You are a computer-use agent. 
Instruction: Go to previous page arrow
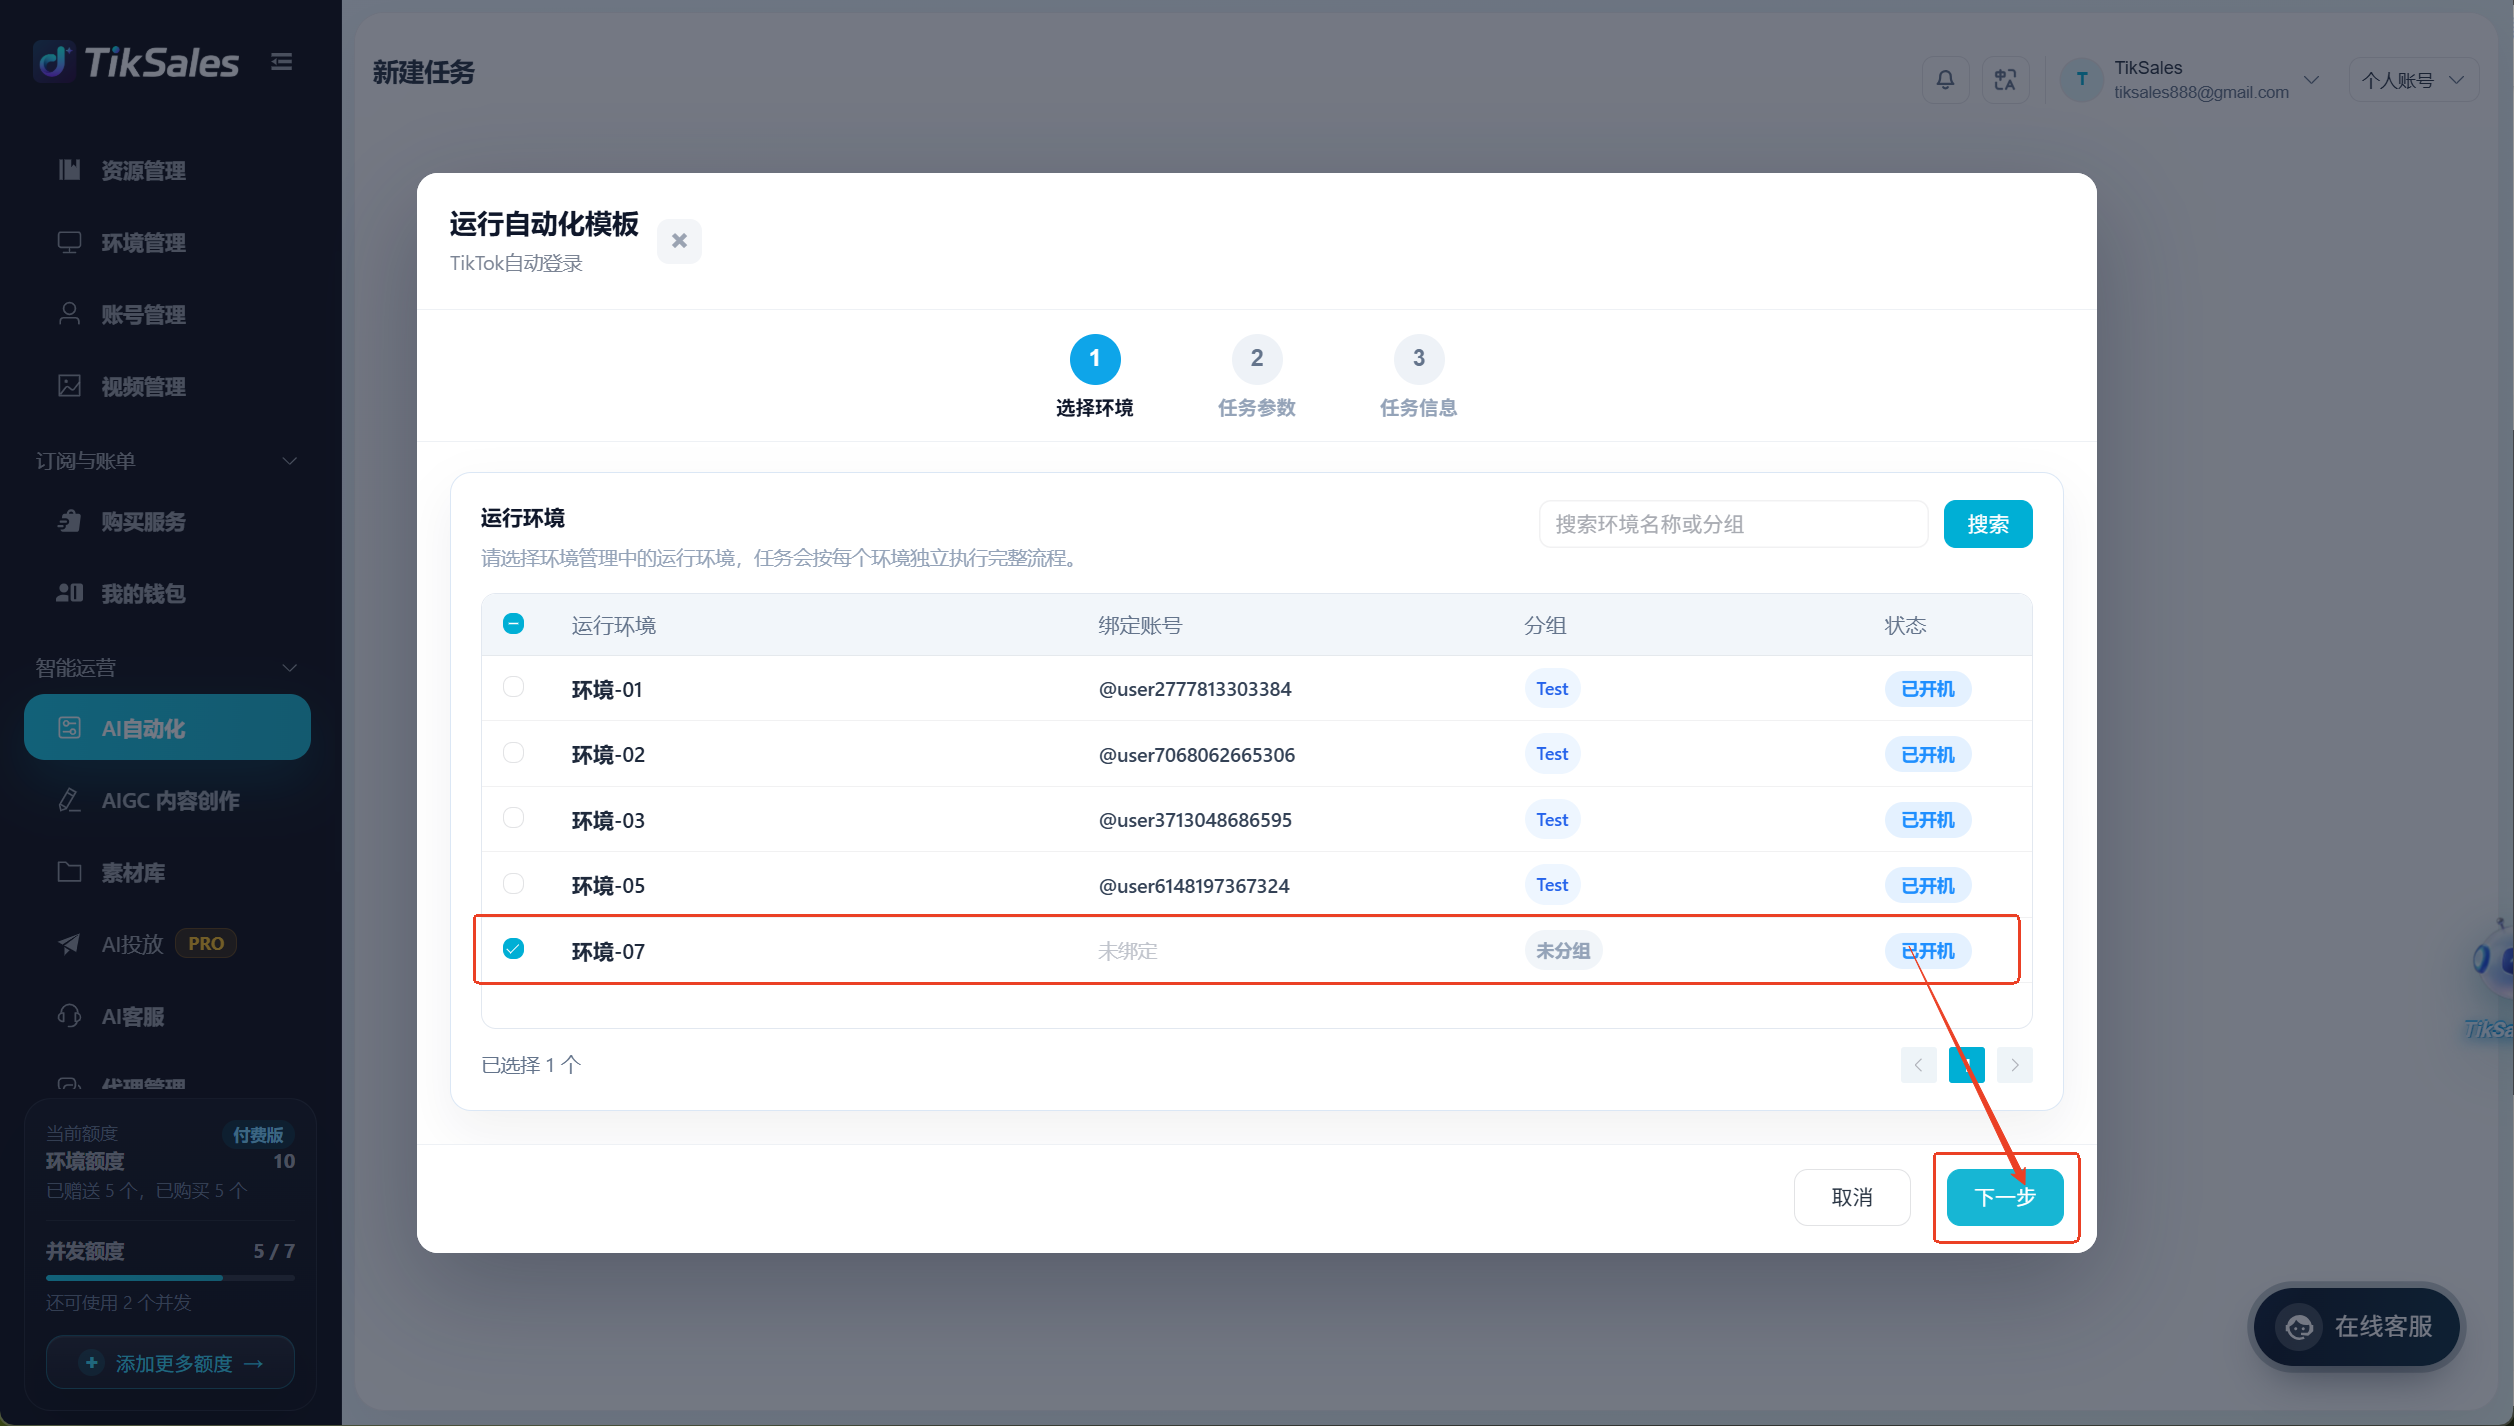[x=1918, y=1065]
